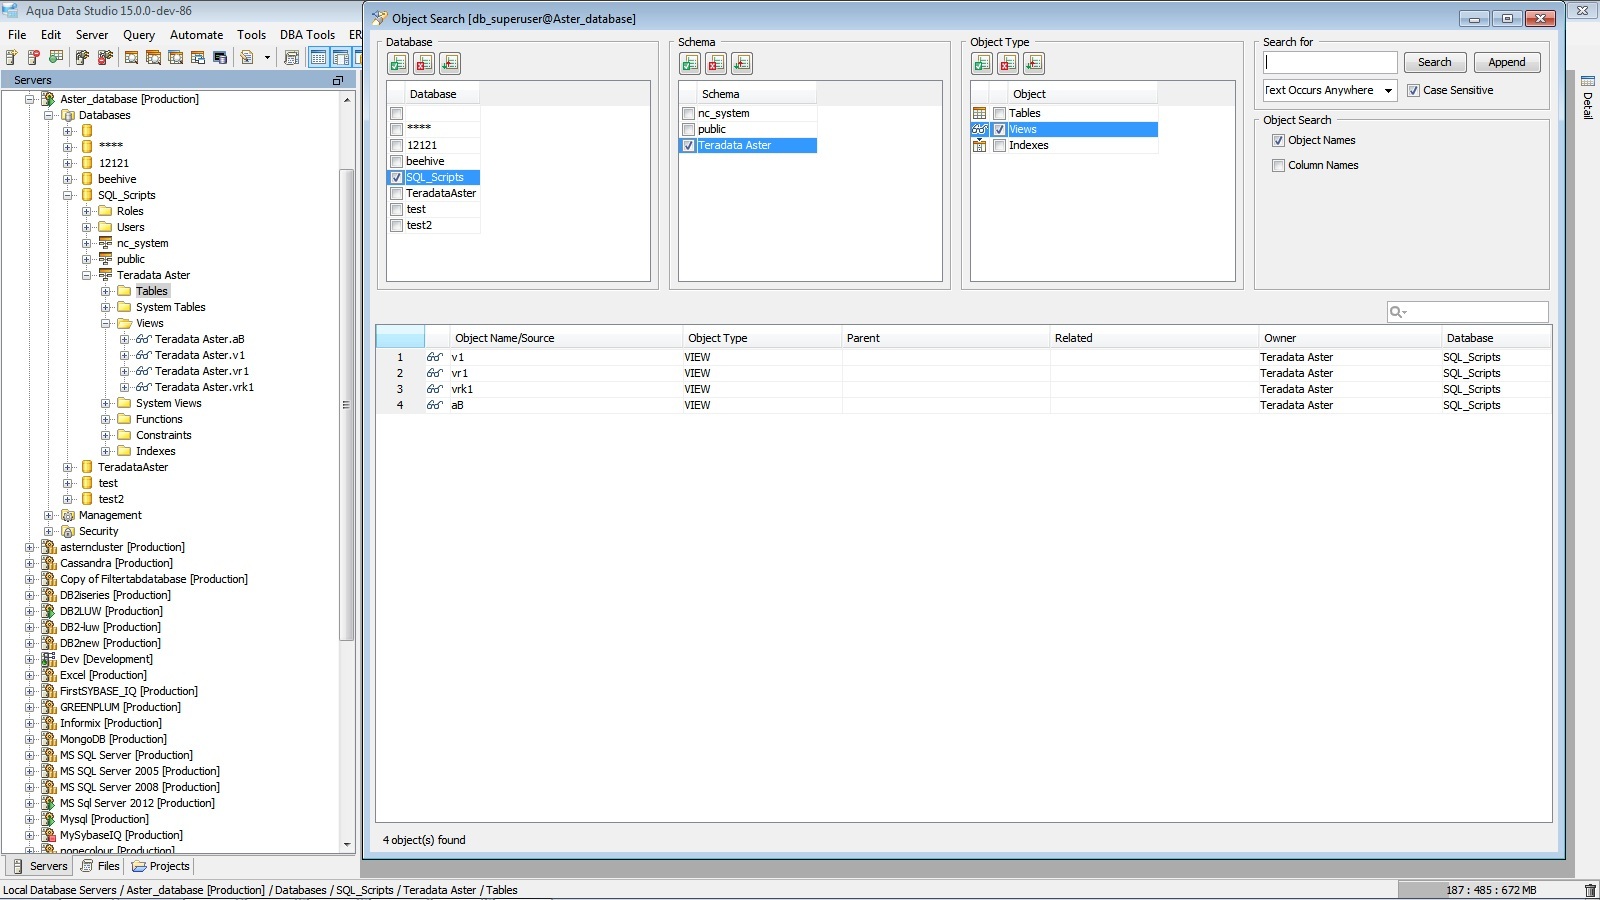The height and width of the screenshot is (900, 1600).
Task: Collapse the Views folder in the server tree
Action: click(x=106, y=323)
